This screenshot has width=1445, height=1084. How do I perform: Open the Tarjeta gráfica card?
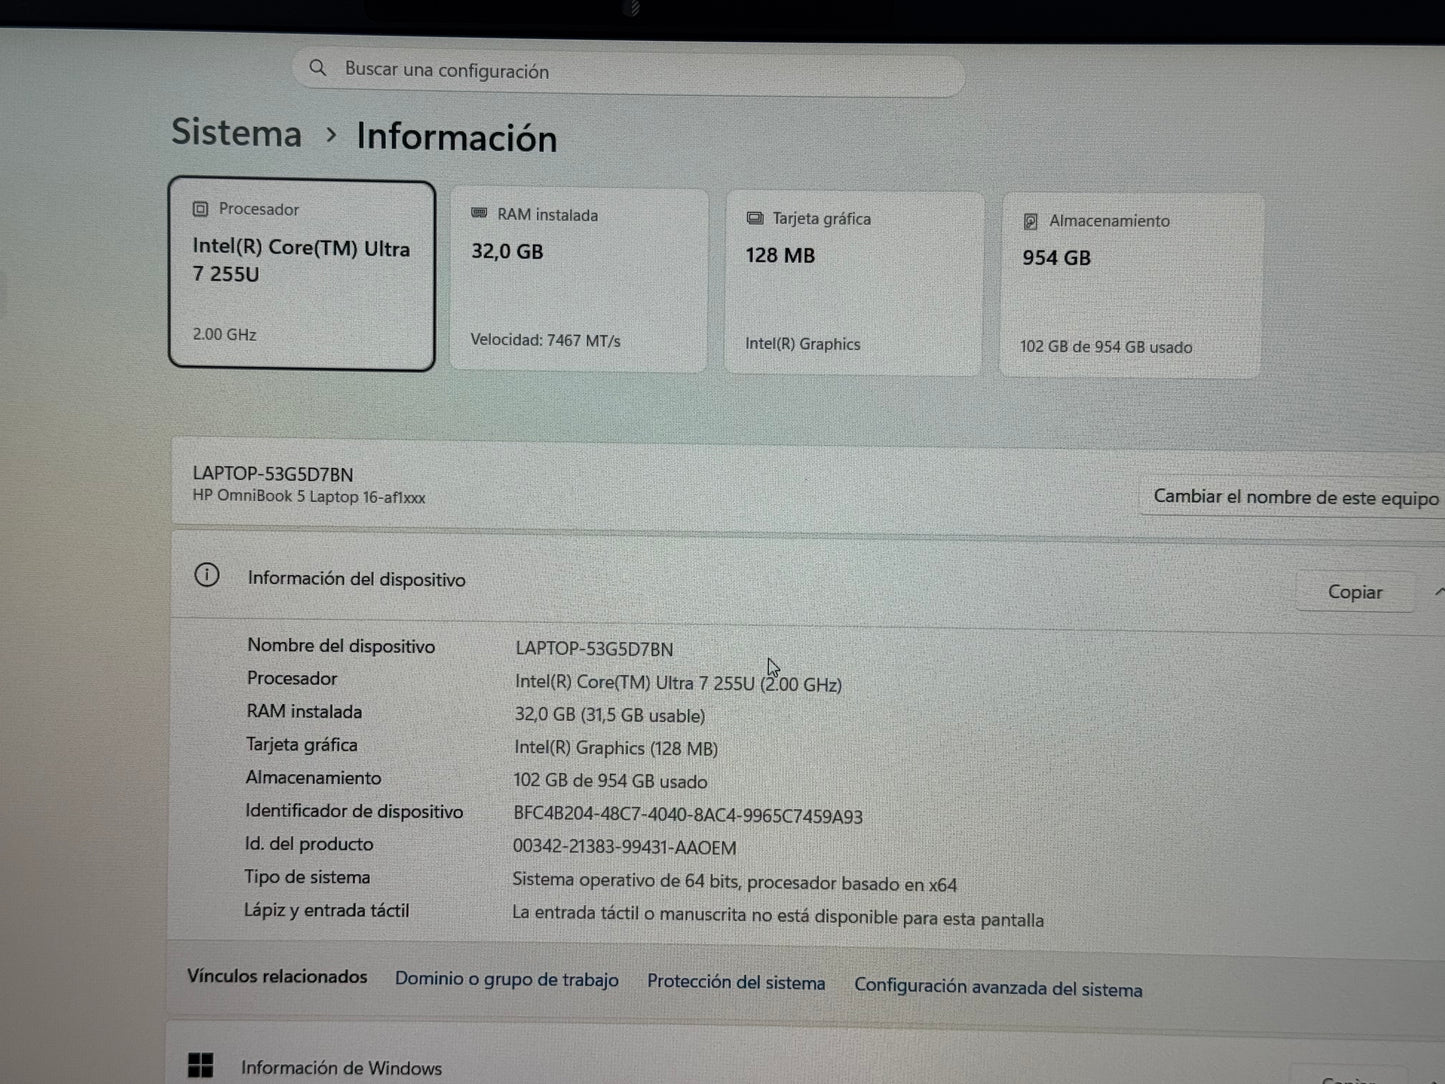pyautogui.click(x=854, y=283)
